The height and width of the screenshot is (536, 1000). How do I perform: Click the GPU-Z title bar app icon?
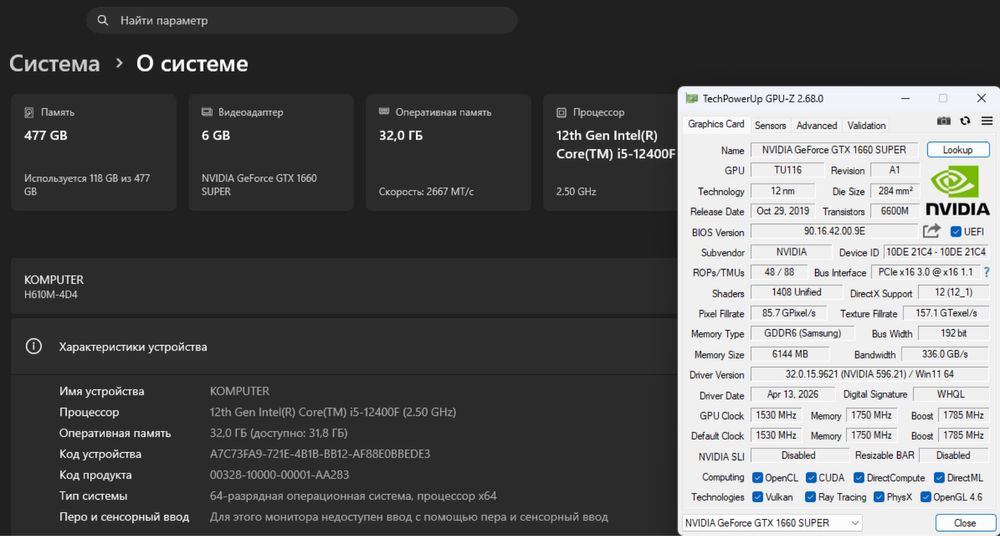coord(691,98)
